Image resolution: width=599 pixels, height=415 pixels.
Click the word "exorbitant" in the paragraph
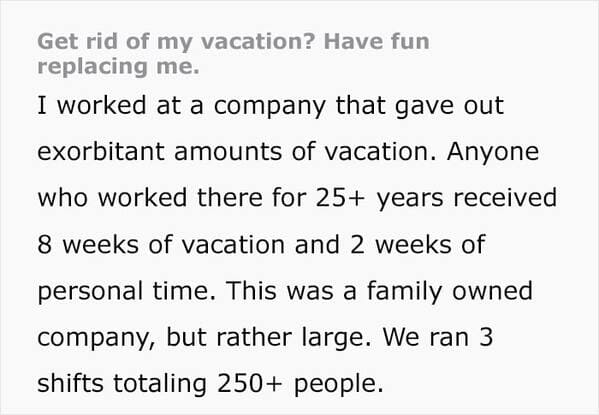click(101, 151)
